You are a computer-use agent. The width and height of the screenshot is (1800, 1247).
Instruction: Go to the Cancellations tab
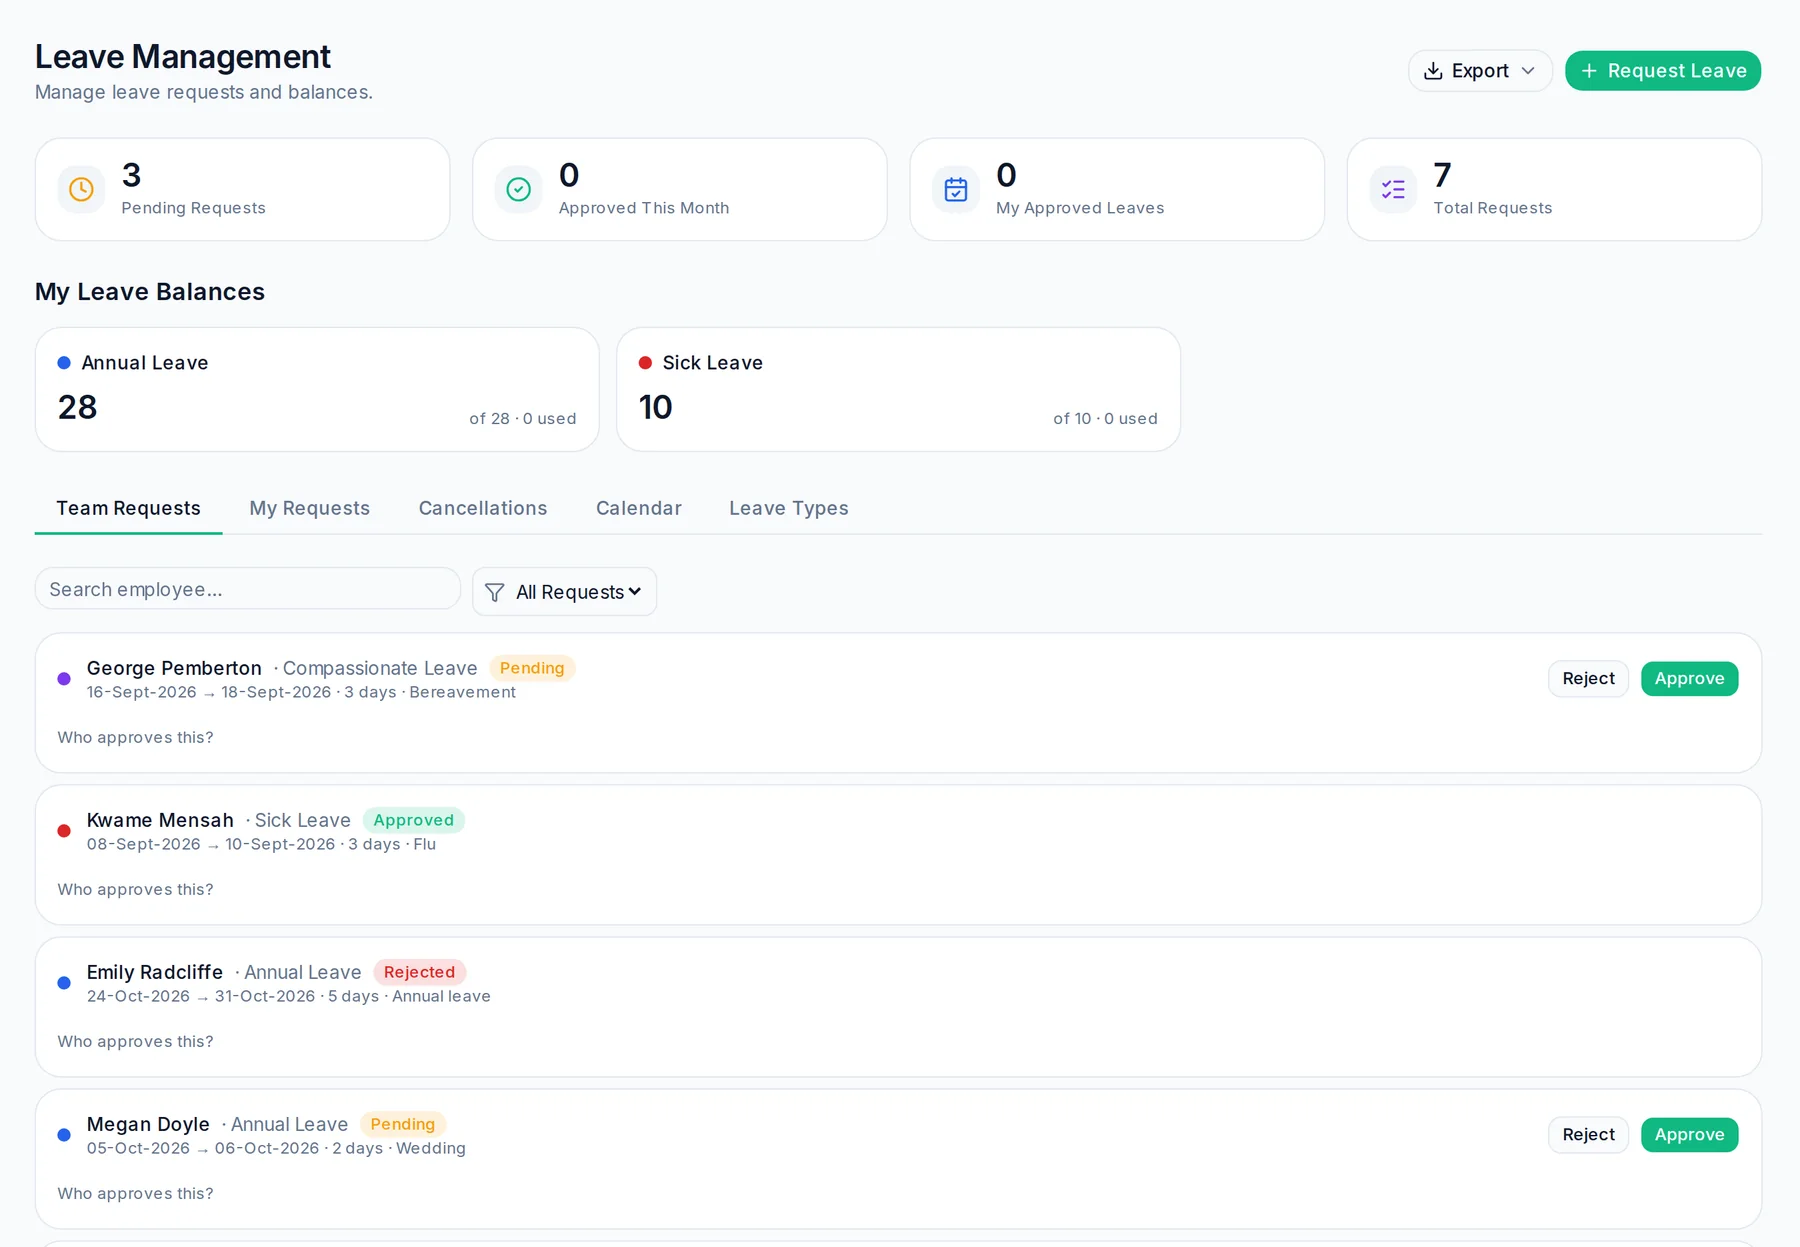pyautogui.click(x=483, y=508)
